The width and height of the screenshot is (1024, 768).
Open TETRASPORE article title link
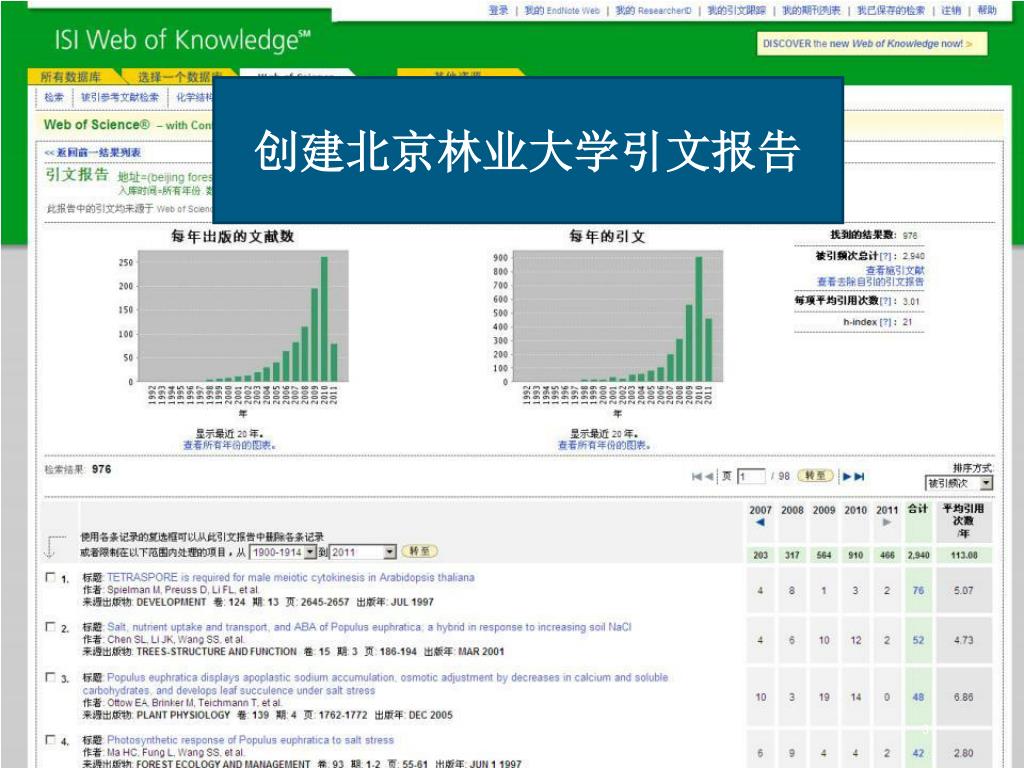tap(291, 577)
